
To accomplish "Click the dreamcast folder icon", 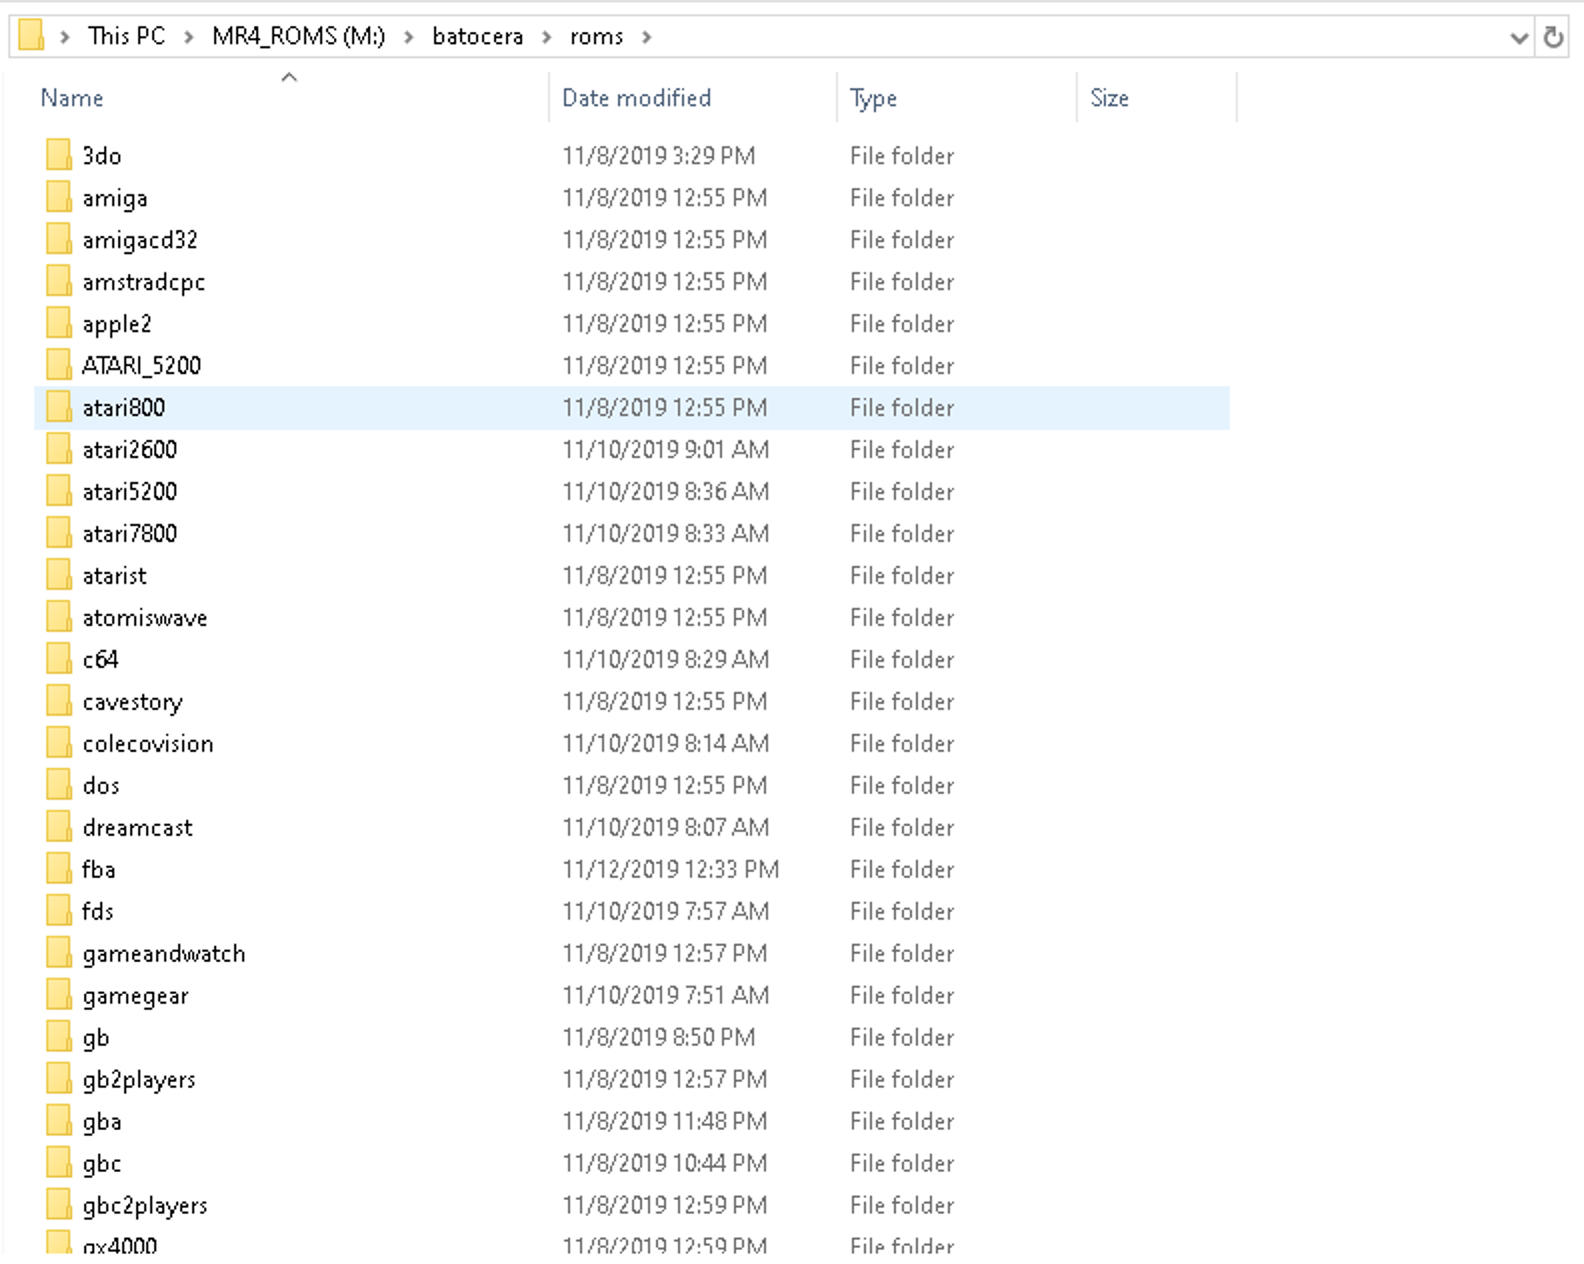I will click(59, 828).
